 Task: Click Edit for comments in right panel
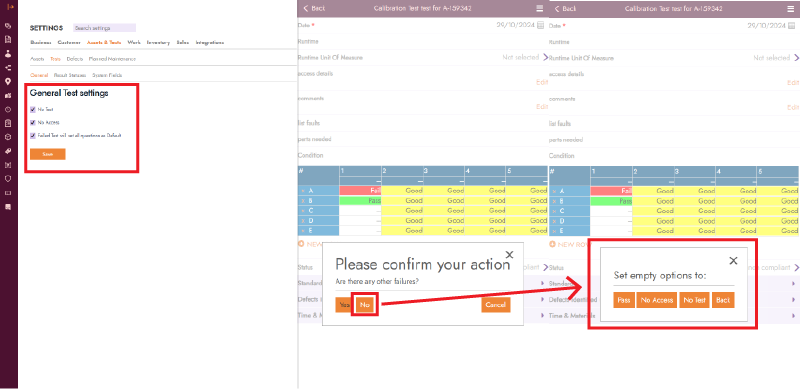pos(793,107)
